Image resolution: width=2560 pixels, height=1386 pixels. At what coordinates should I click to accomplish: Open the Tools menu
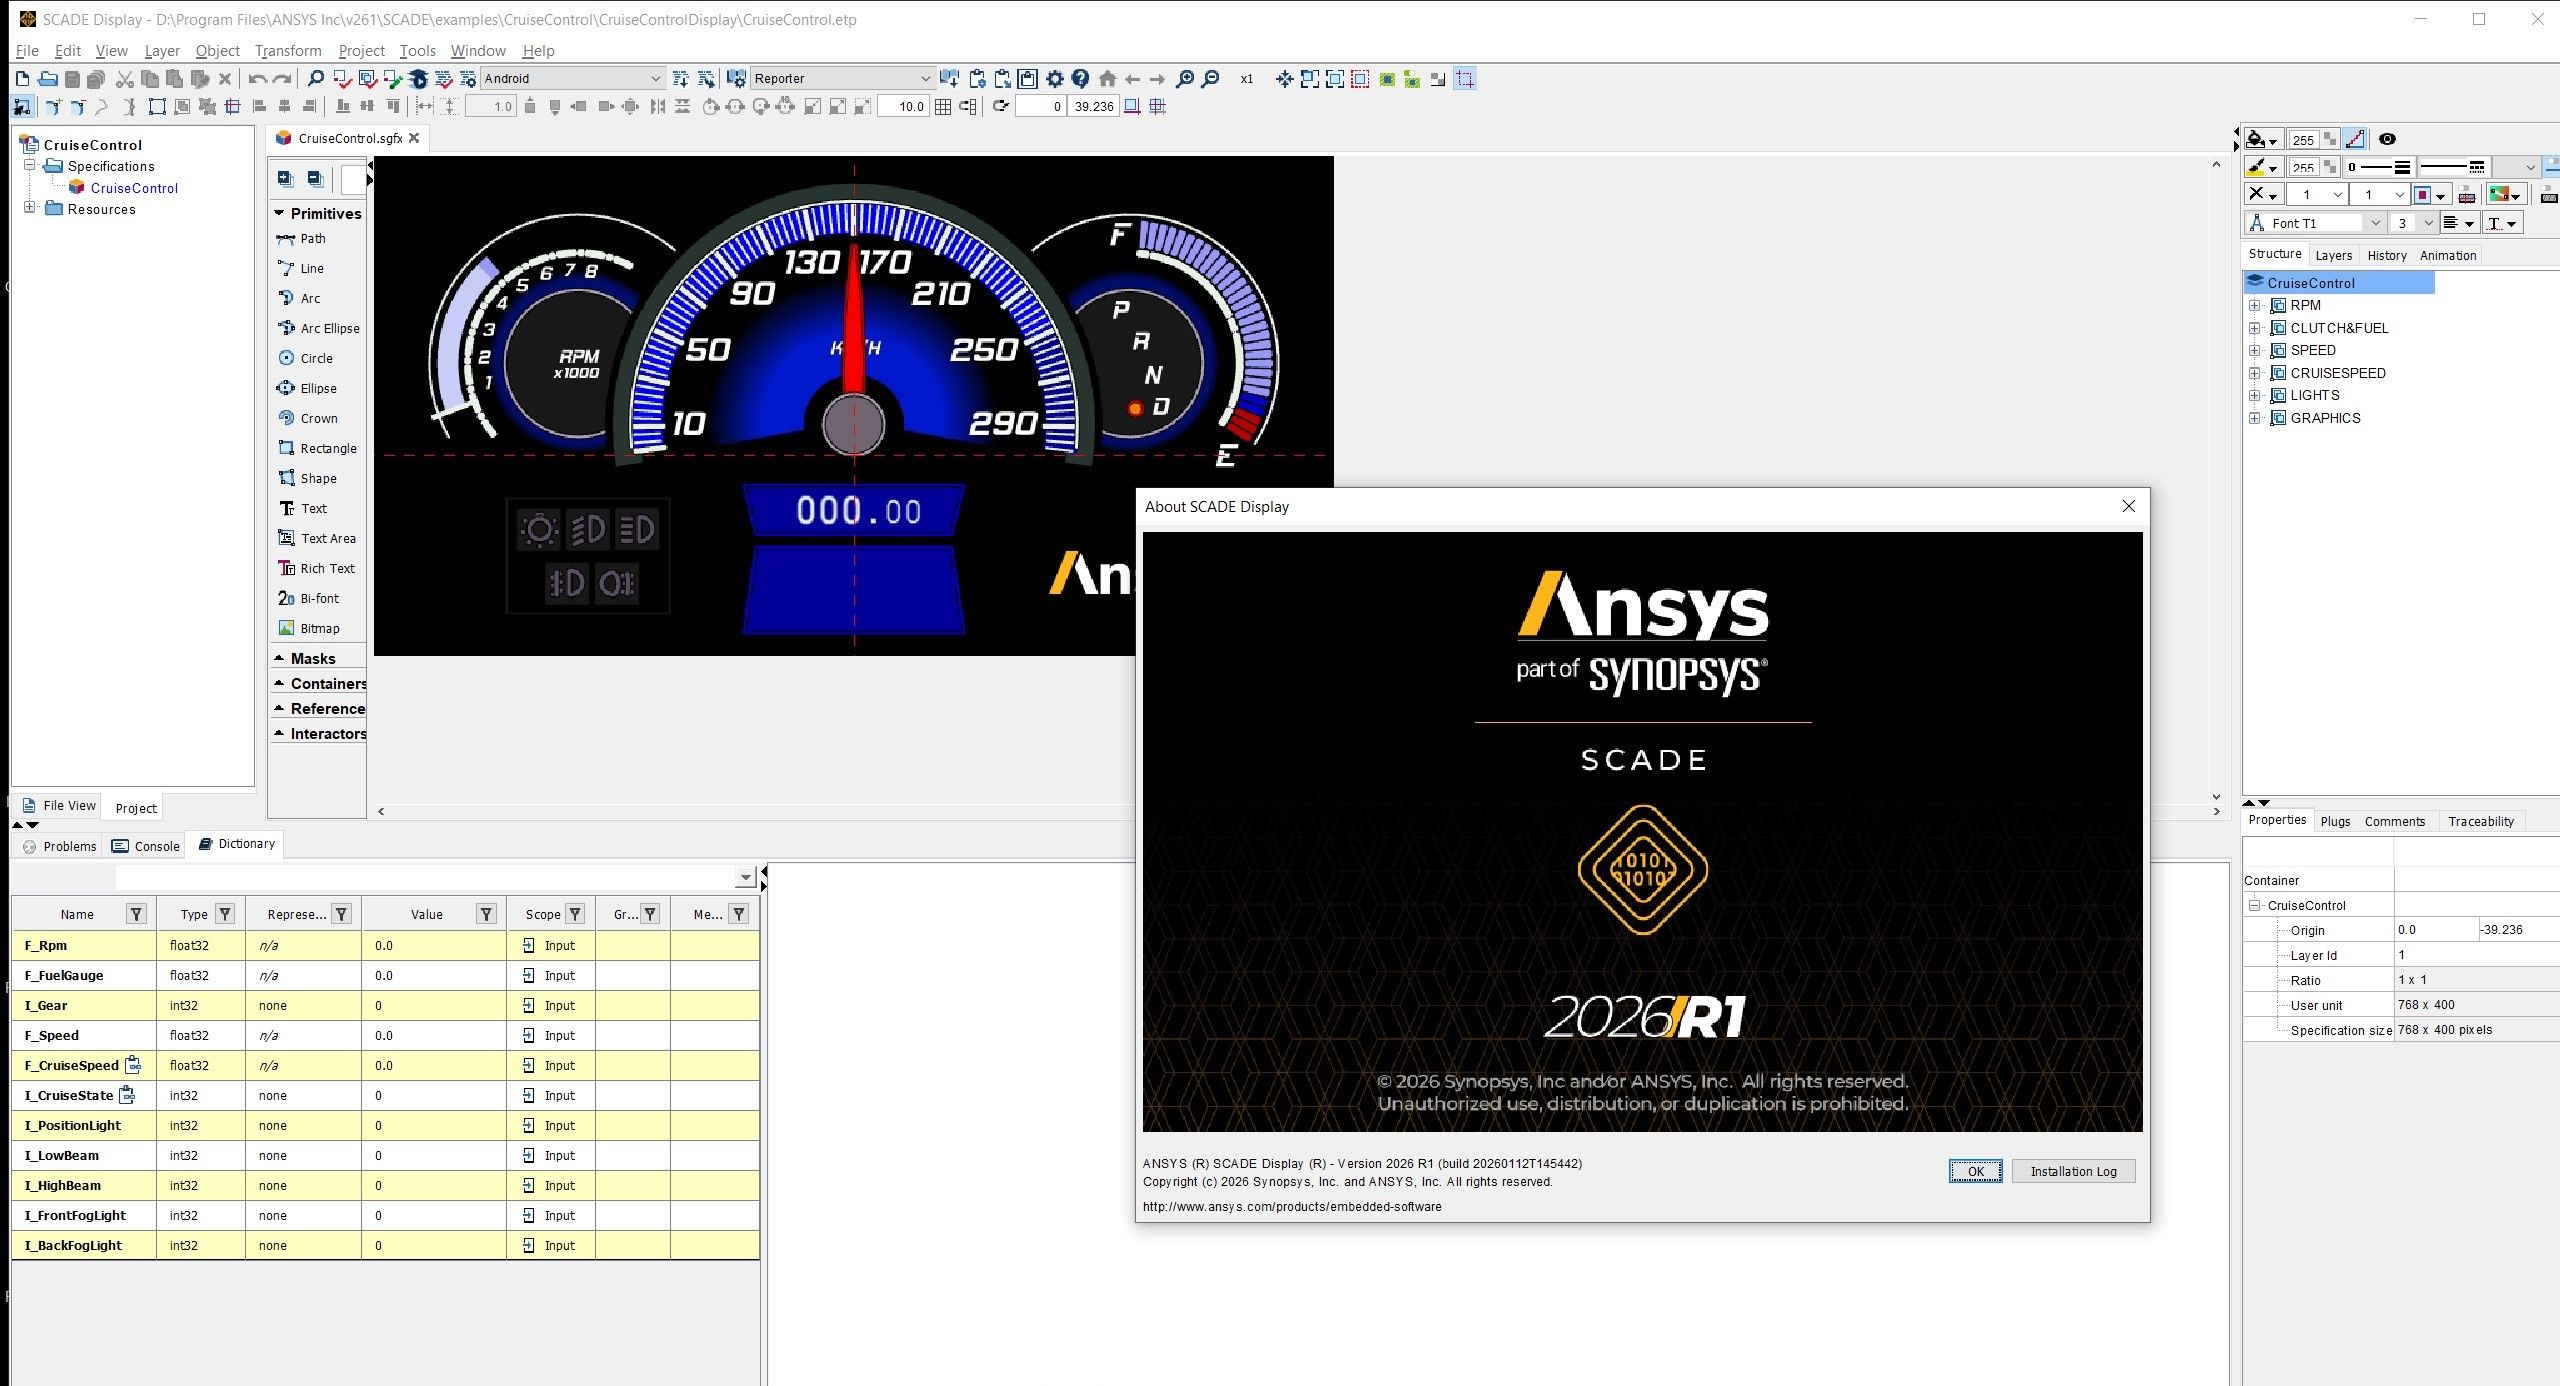[x=417, y=51]
